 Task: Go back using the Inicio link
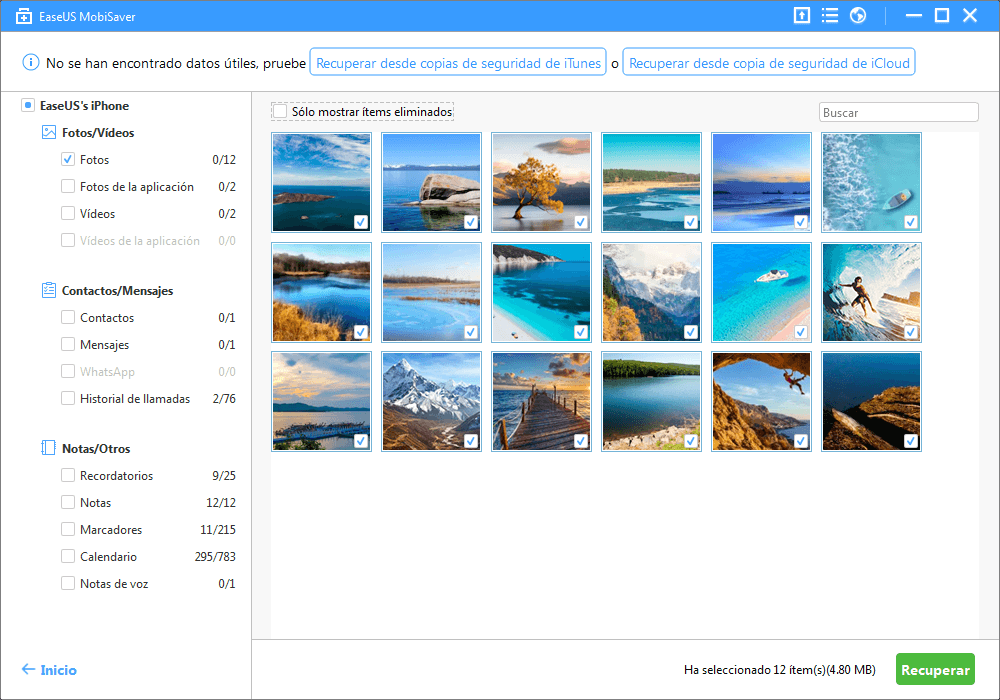click(x=49, y=670)
